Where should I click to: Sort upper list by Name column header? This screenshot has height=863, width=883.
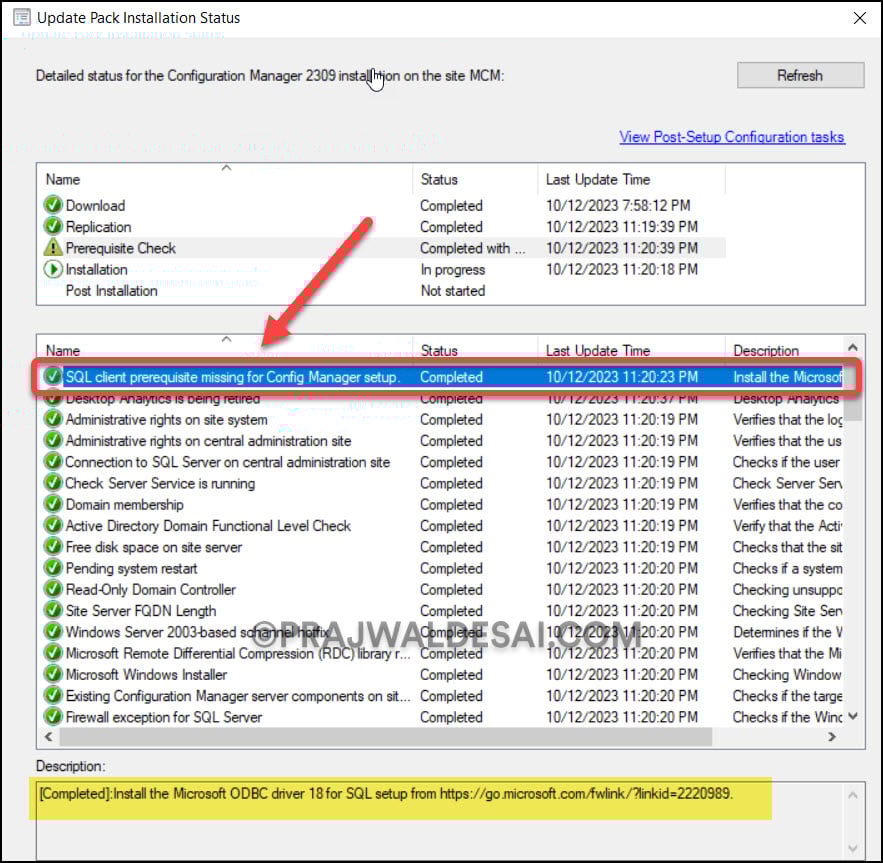point(225,179)
